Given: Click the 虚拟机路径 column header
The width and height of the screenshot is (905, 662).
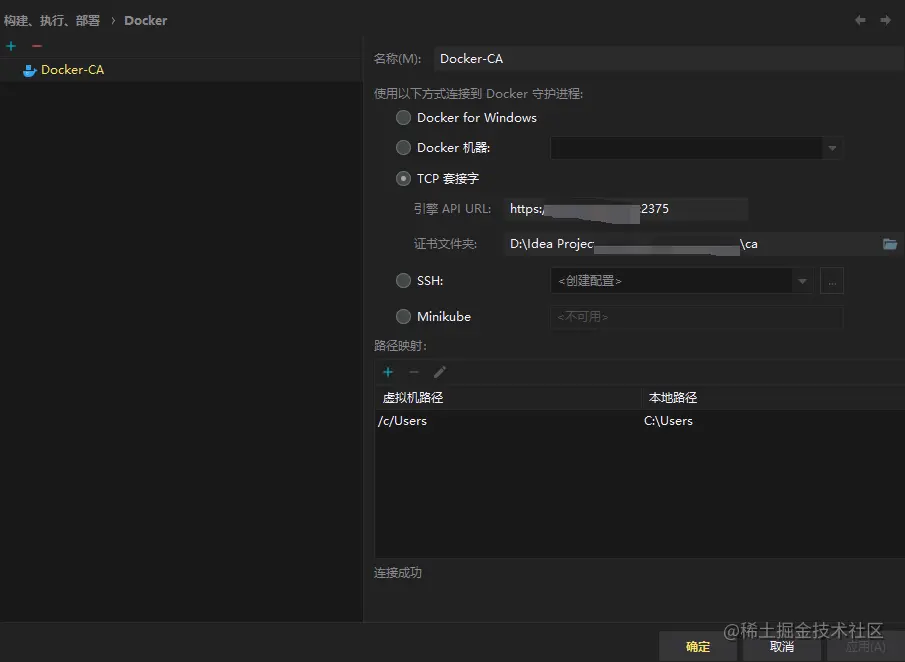Looking at the screenshot, I should (508, 398).
